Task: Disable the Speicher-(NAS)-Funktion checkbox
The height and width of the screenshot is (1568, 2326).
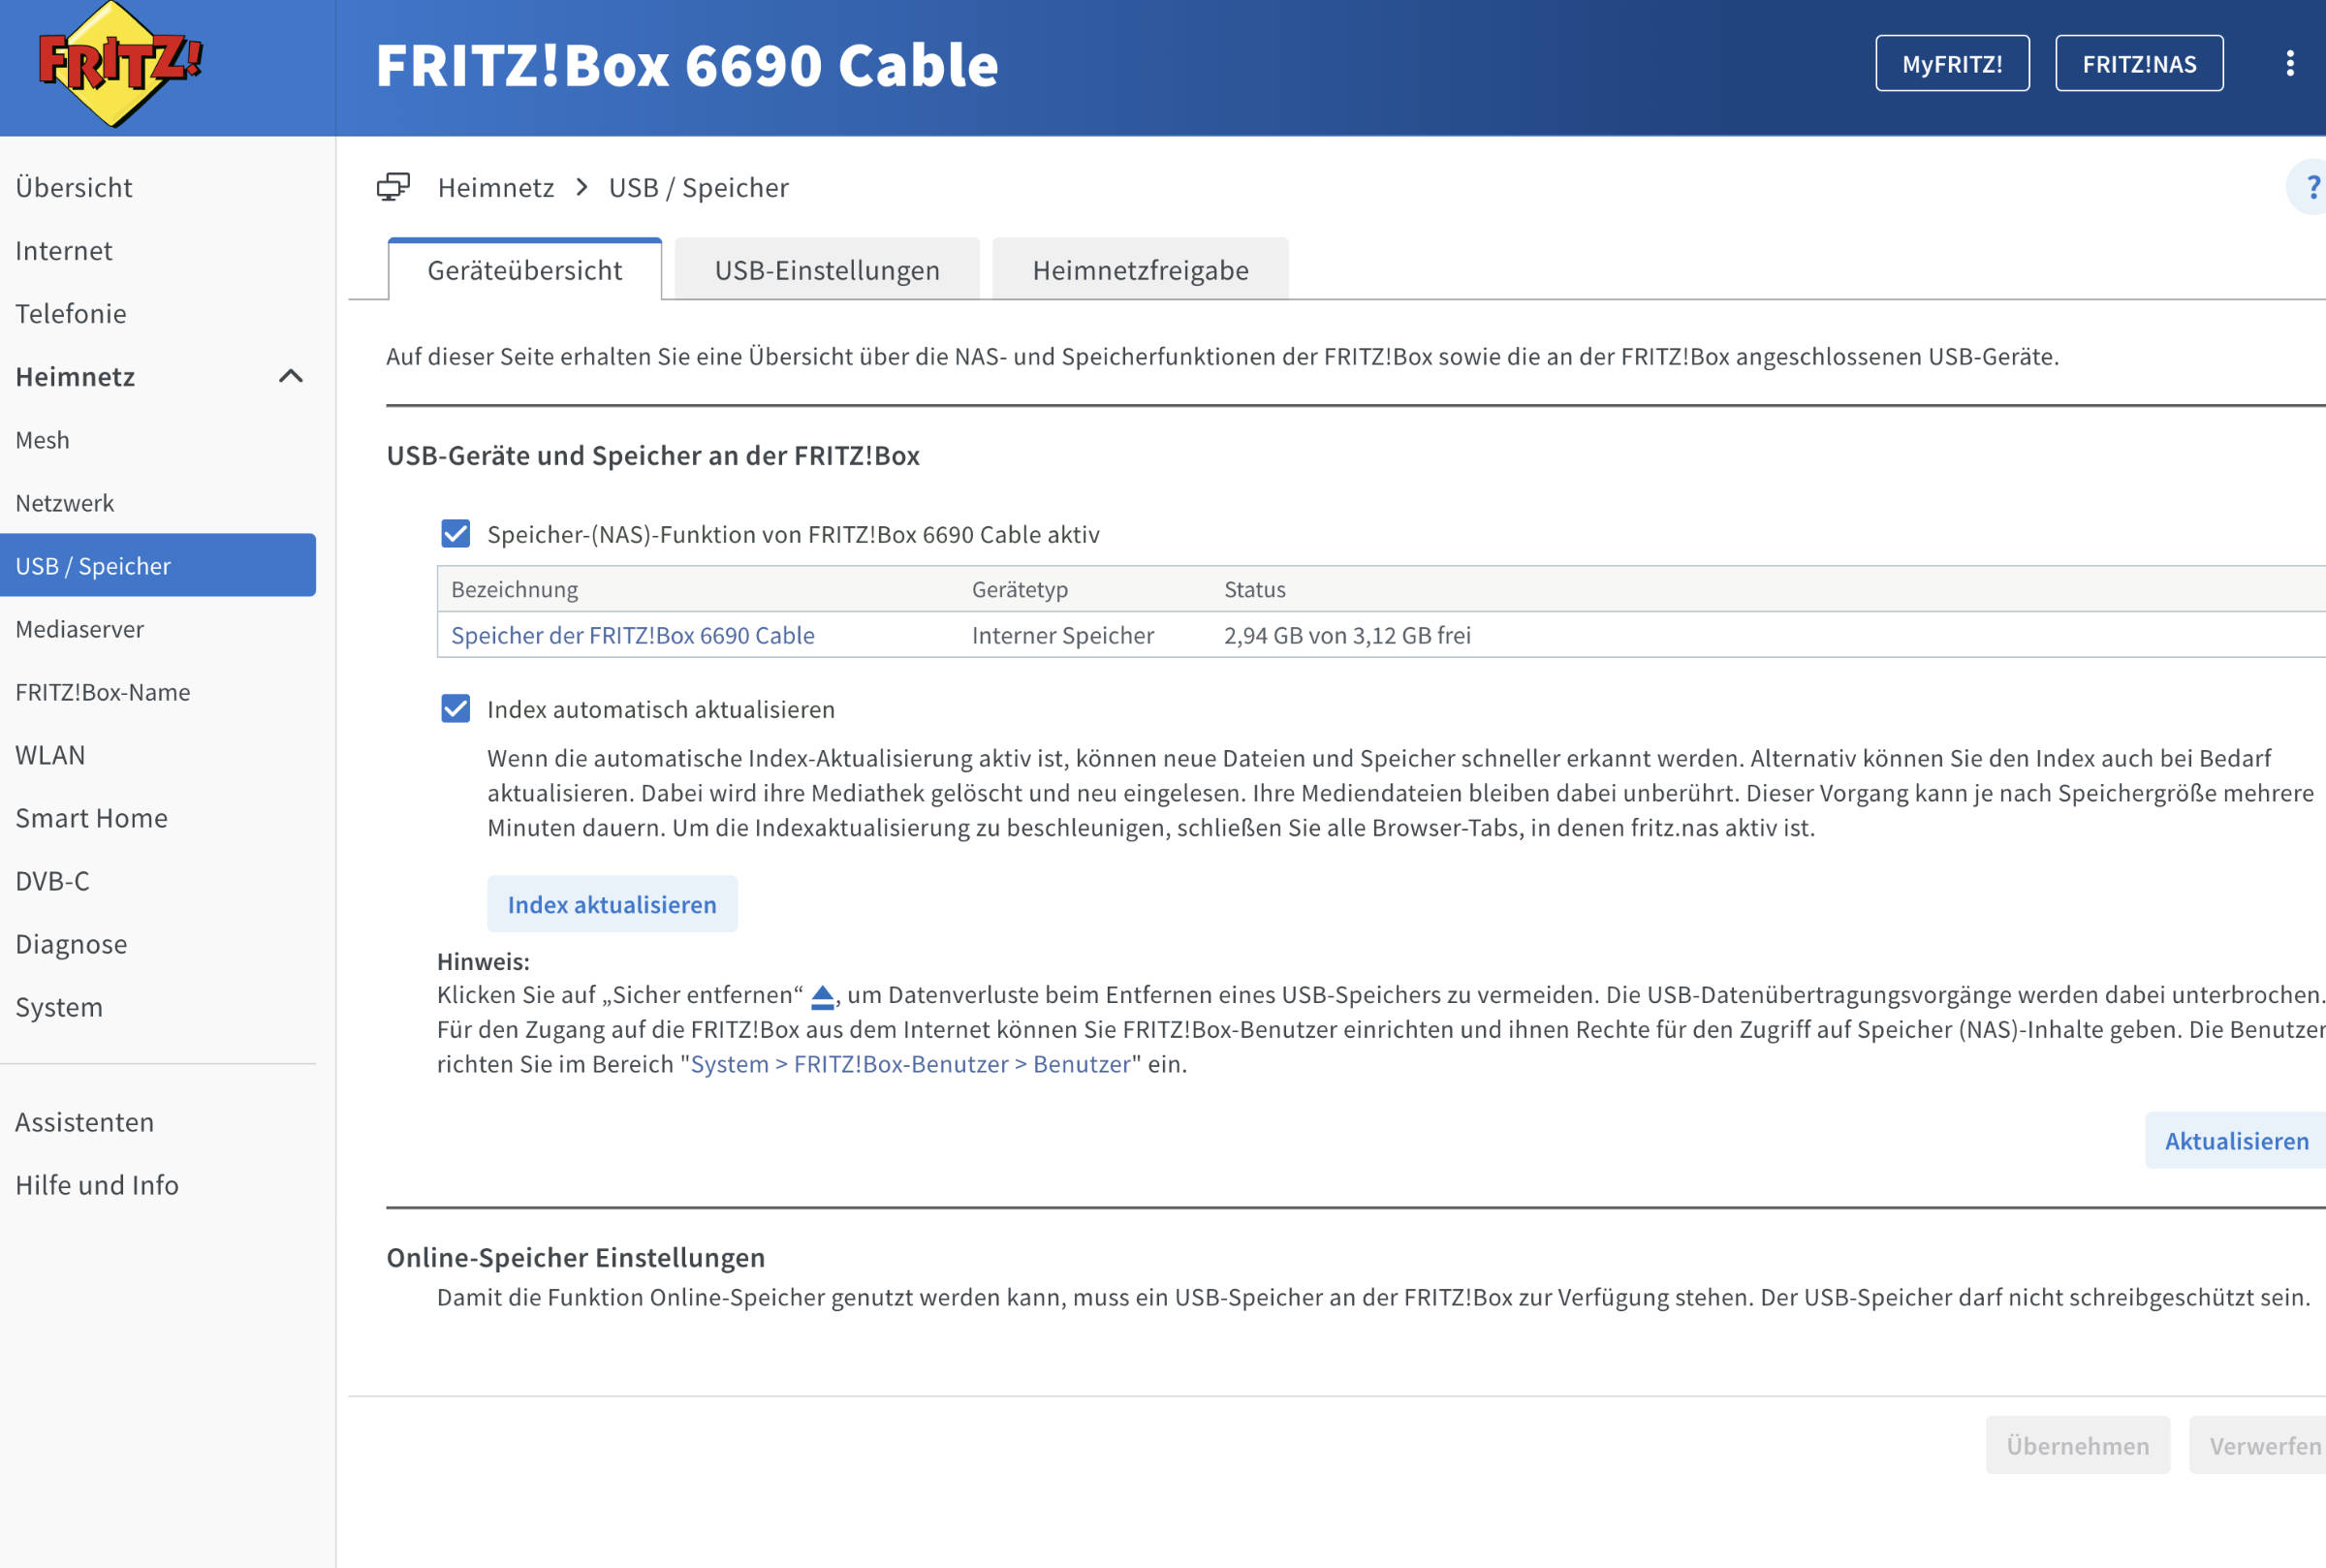Action: [456, 534]
